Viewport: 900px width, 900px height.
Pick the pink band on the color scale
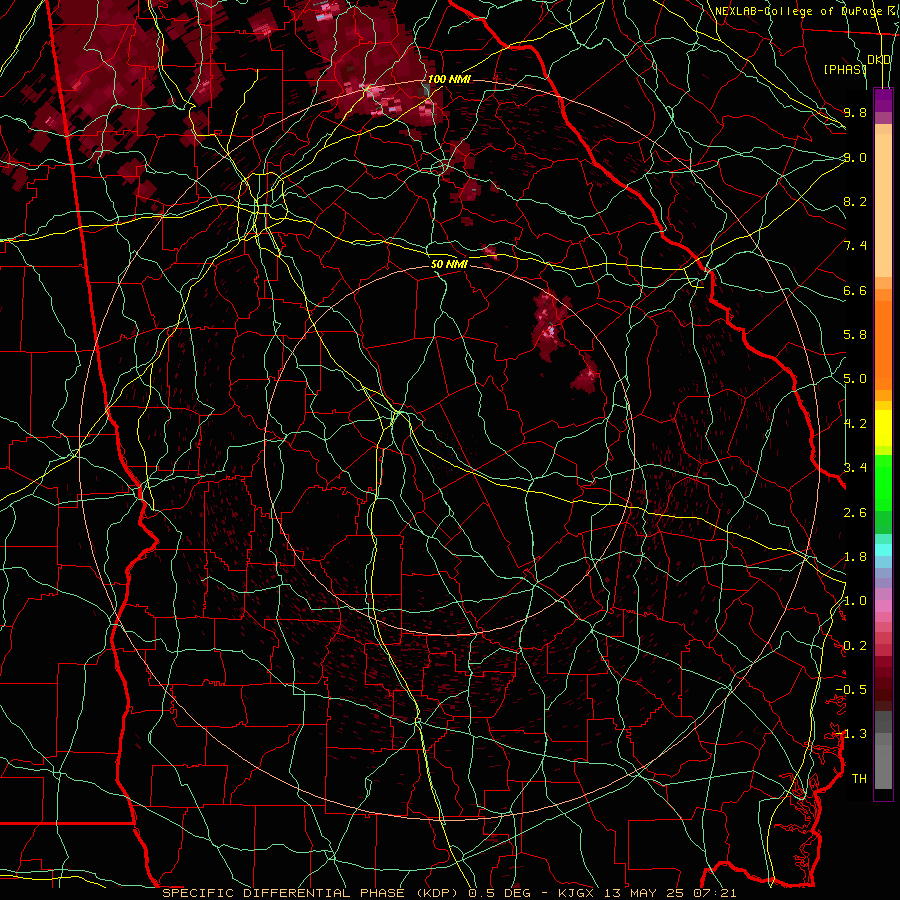(x=883, y=606)
